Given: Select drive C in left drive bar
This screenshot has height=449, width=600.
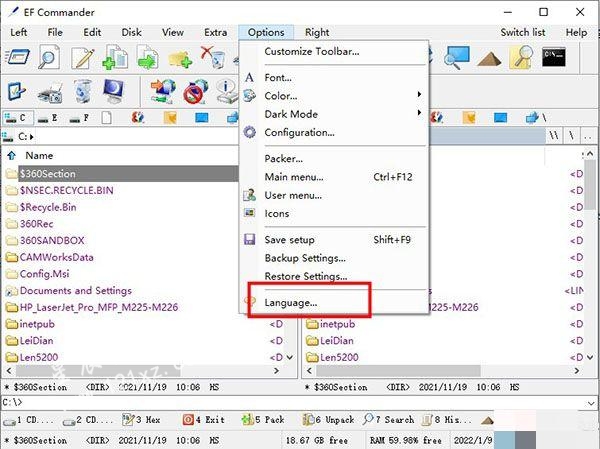Looking at the screenshot, I should (18, 118).
